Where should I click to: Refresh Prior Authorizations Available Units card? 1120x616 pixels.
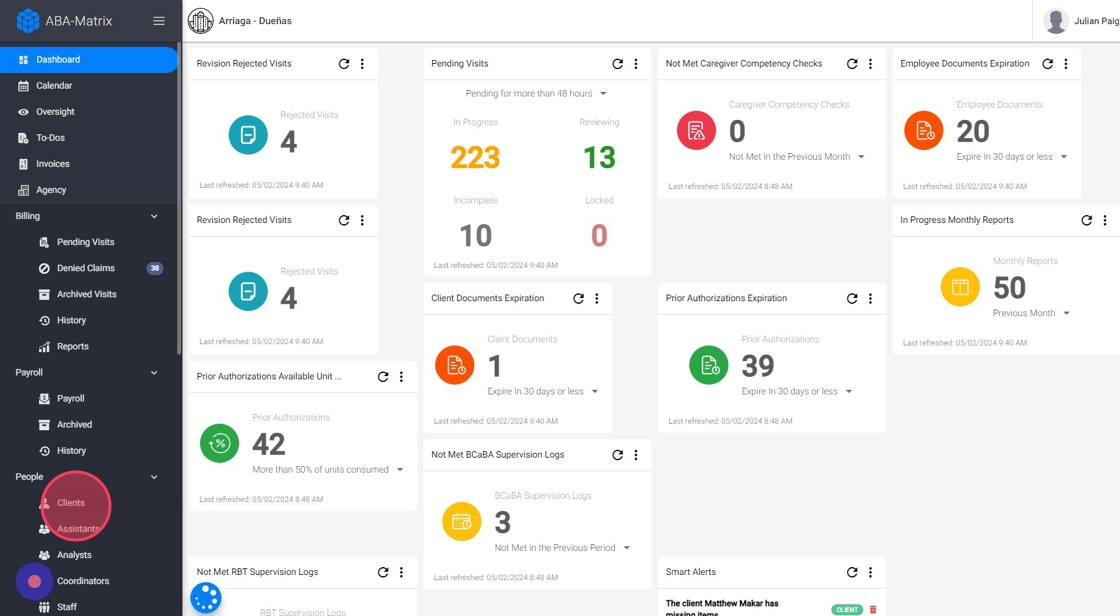coord(383,377)
